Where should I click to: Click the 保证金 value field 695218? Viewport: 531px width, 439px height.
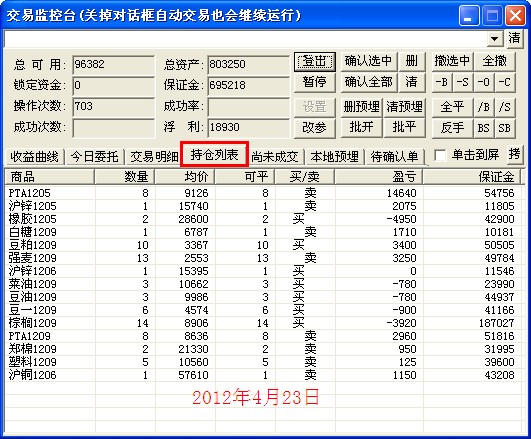coord(249,85)
